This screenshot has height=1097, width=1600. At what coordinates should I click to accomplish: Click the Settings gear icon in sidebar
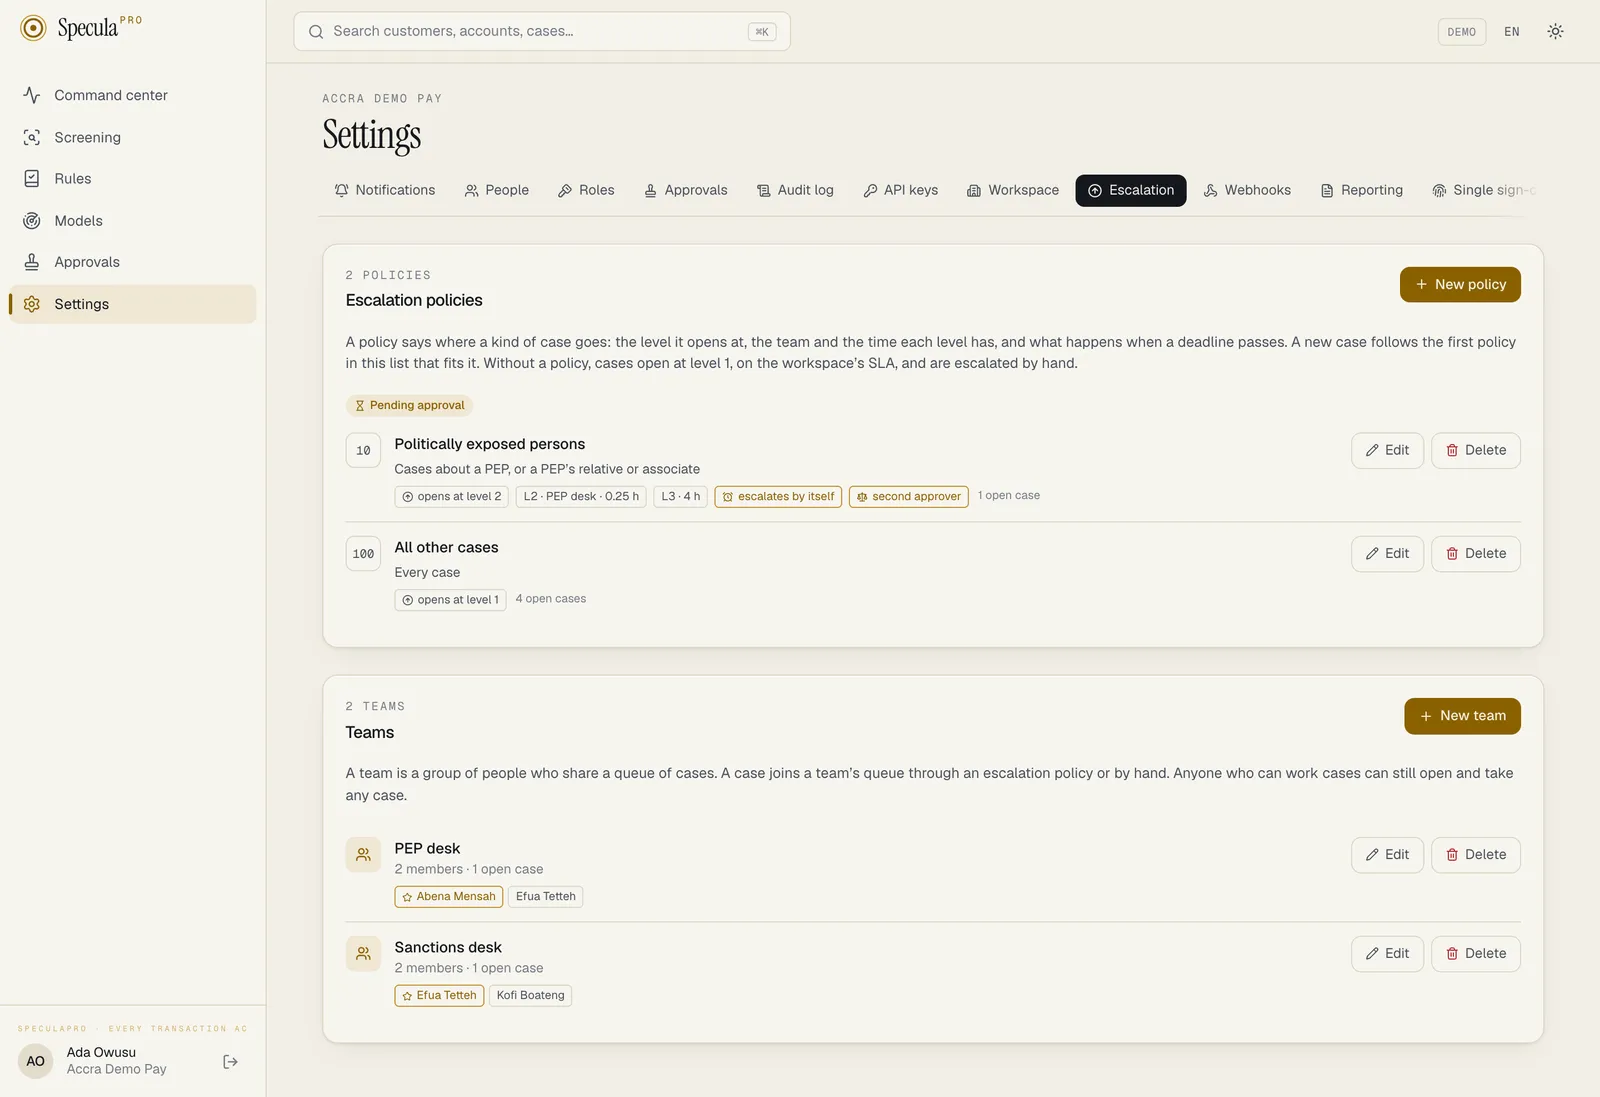[x=32, y=304]
